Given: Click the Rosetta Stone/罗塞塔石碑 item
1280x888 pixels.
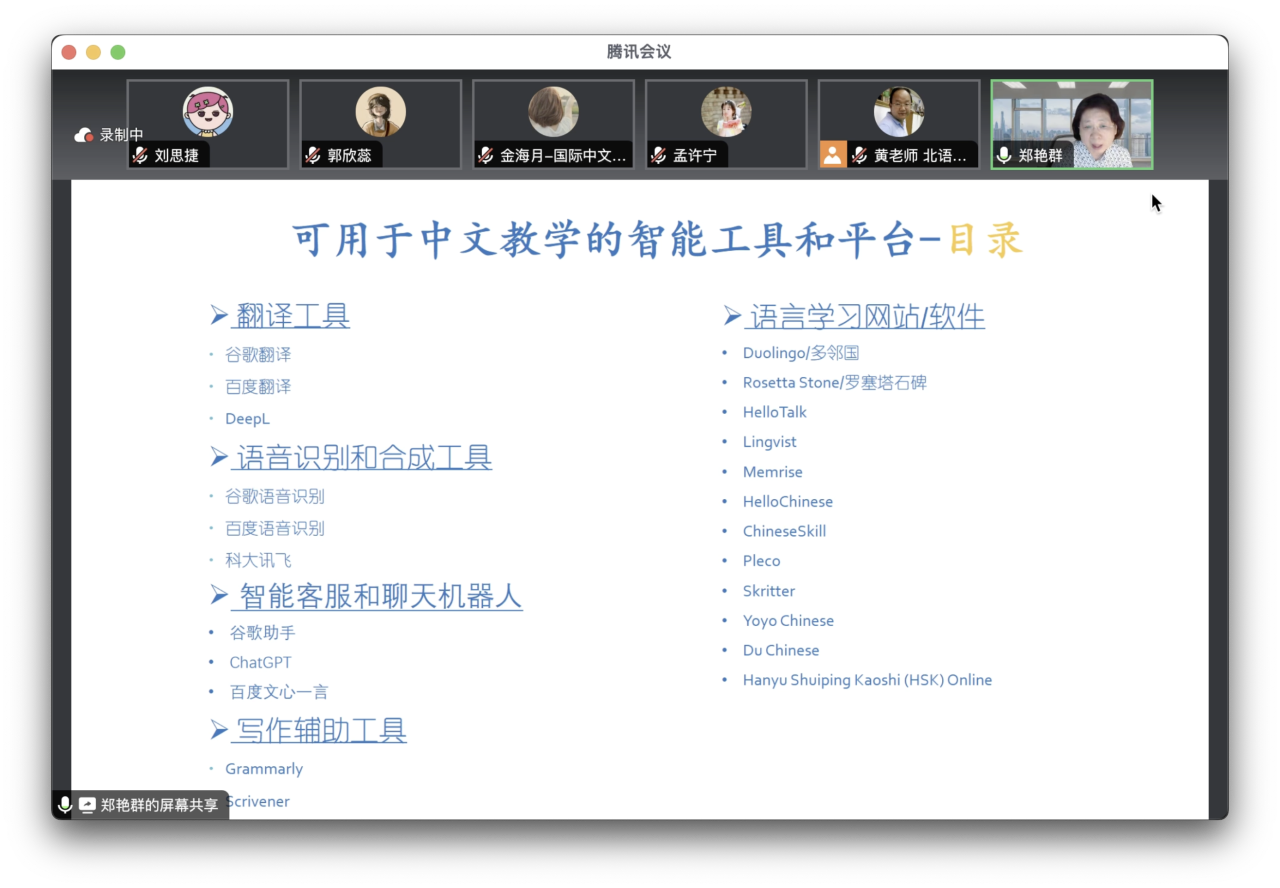Looking at the screenshot, I should click(x=835, y=383).
